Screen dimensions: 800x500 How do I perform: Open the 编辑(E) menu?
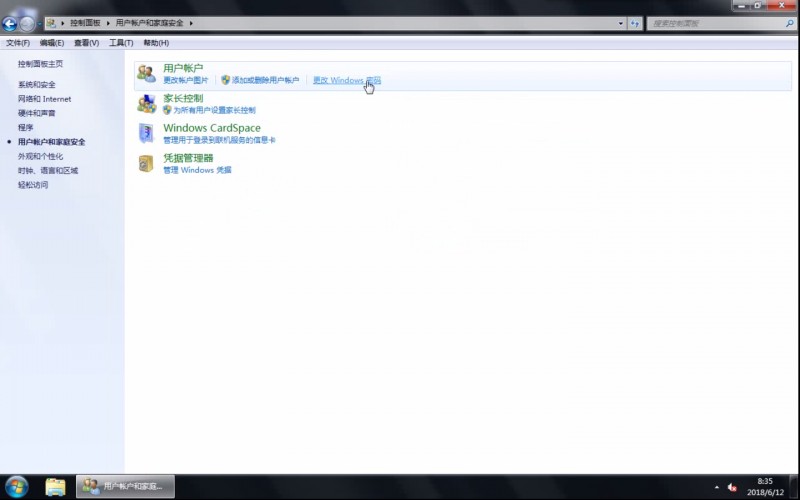52,43
